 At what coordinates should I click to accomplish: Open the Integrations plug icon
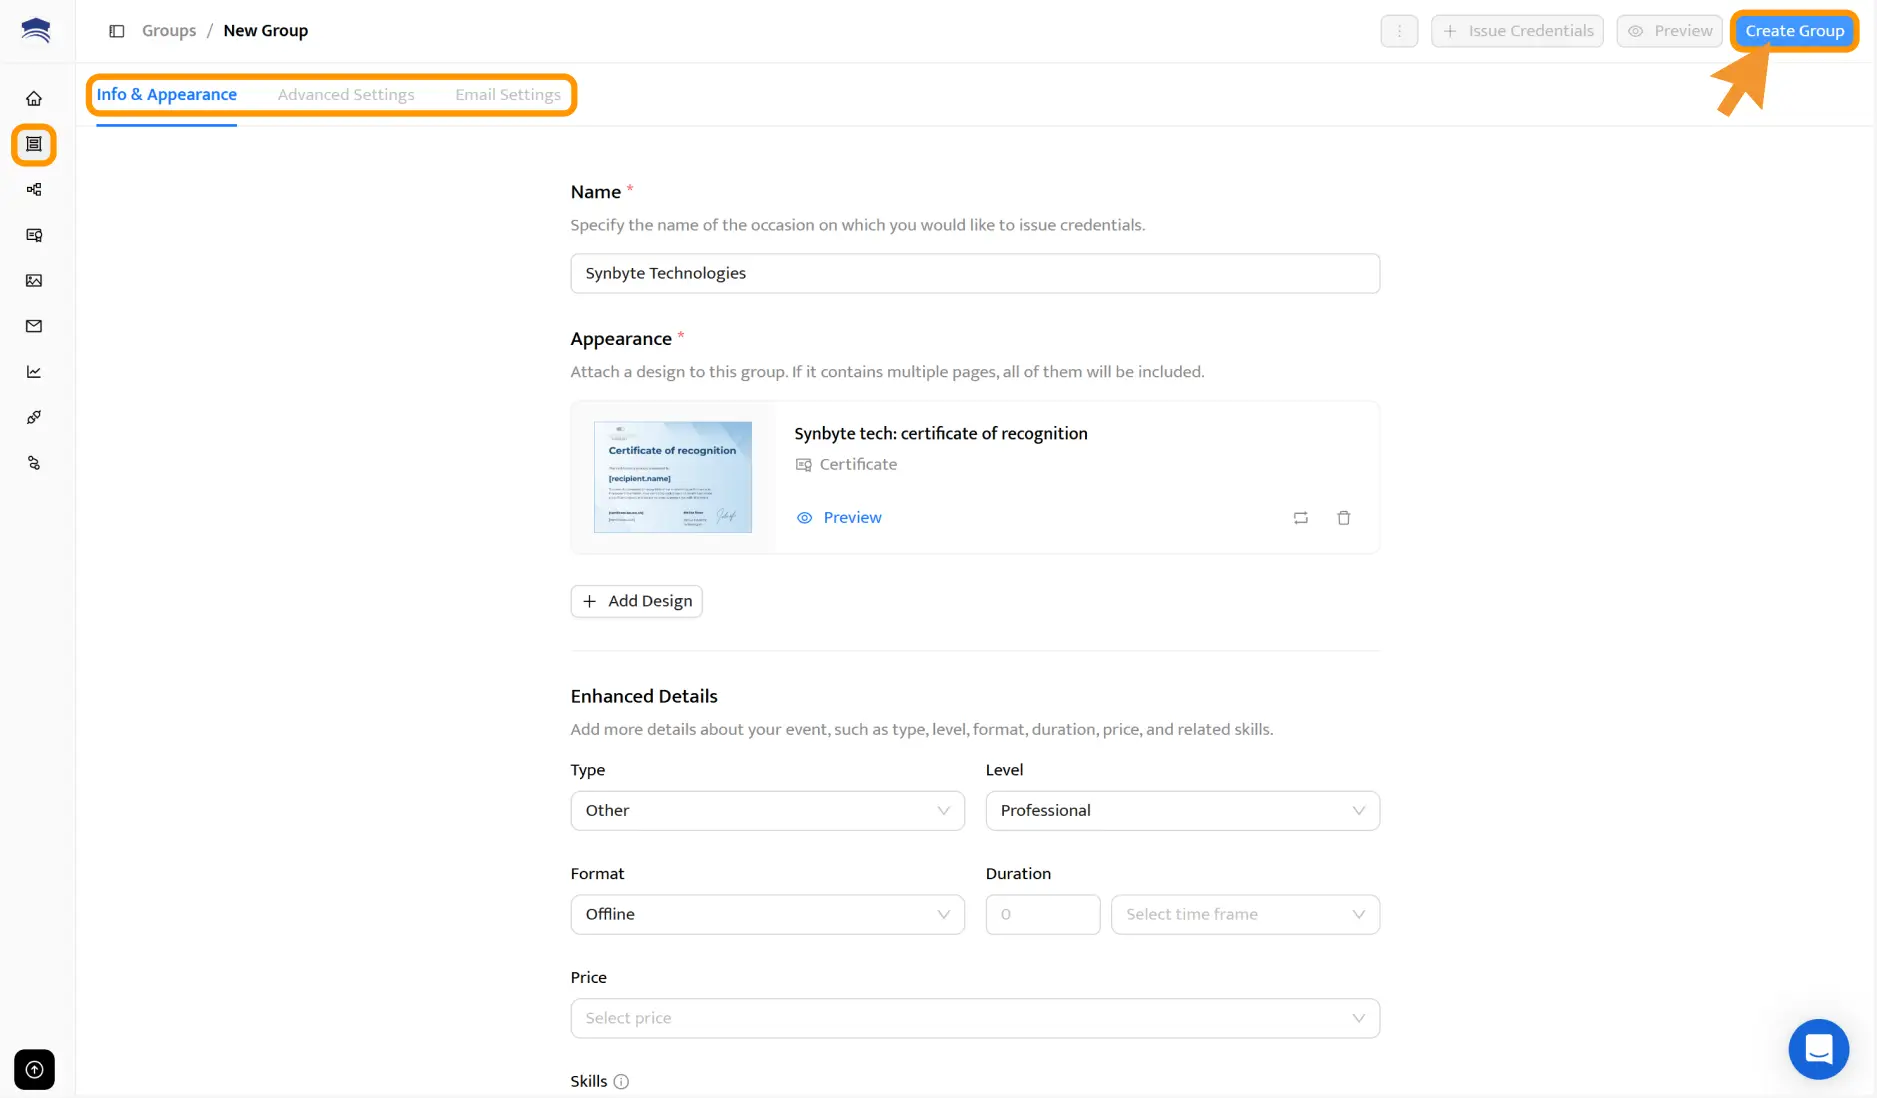click(34, 417)
